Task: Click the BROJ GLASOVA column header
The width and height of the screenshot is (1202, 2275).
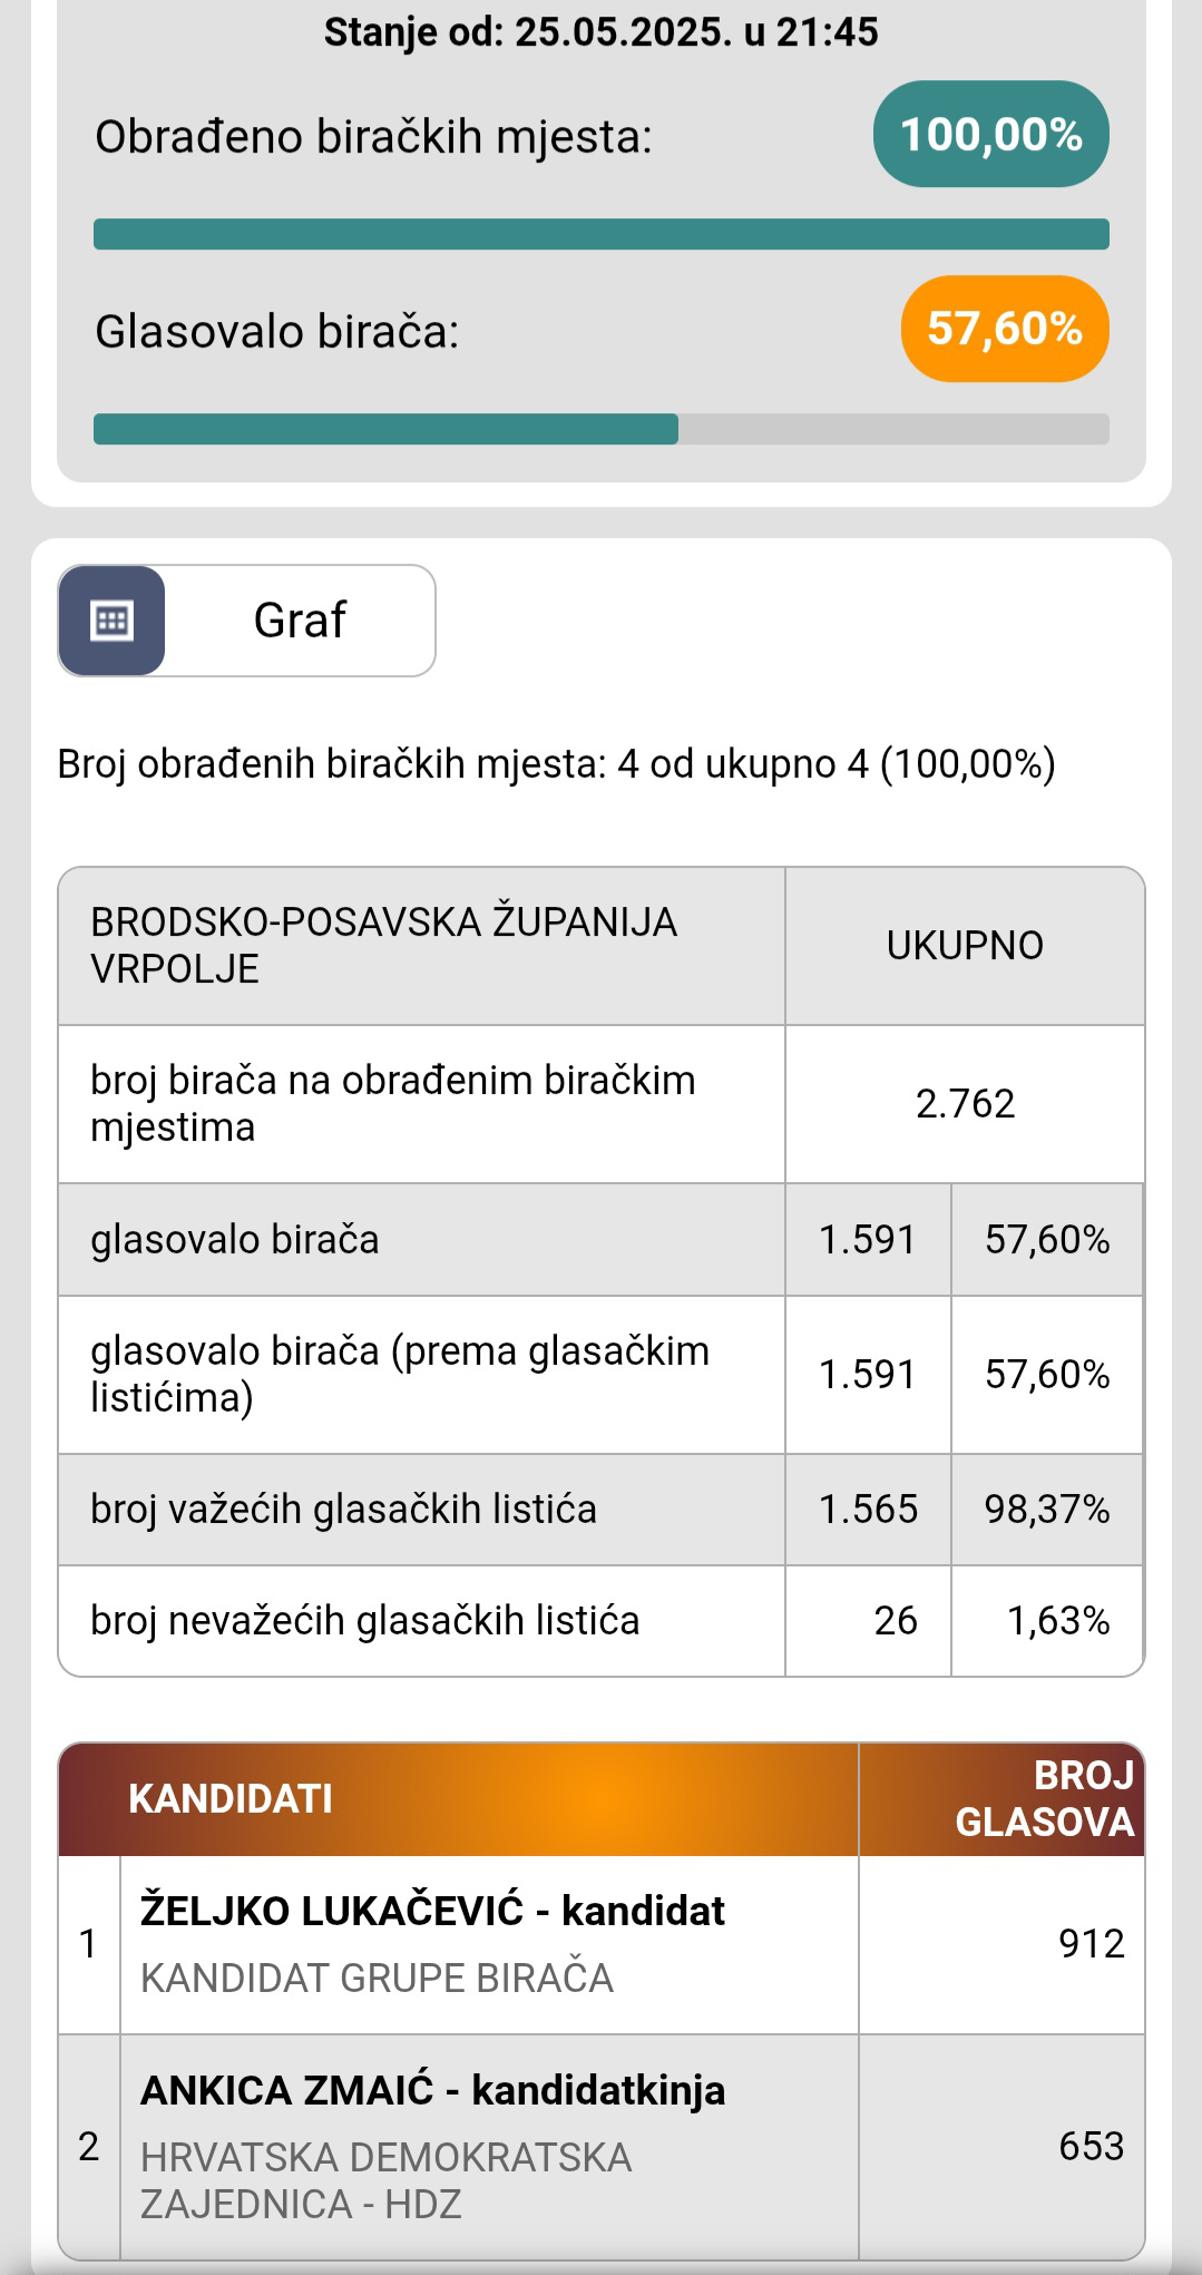Action: [1044, 1800]
